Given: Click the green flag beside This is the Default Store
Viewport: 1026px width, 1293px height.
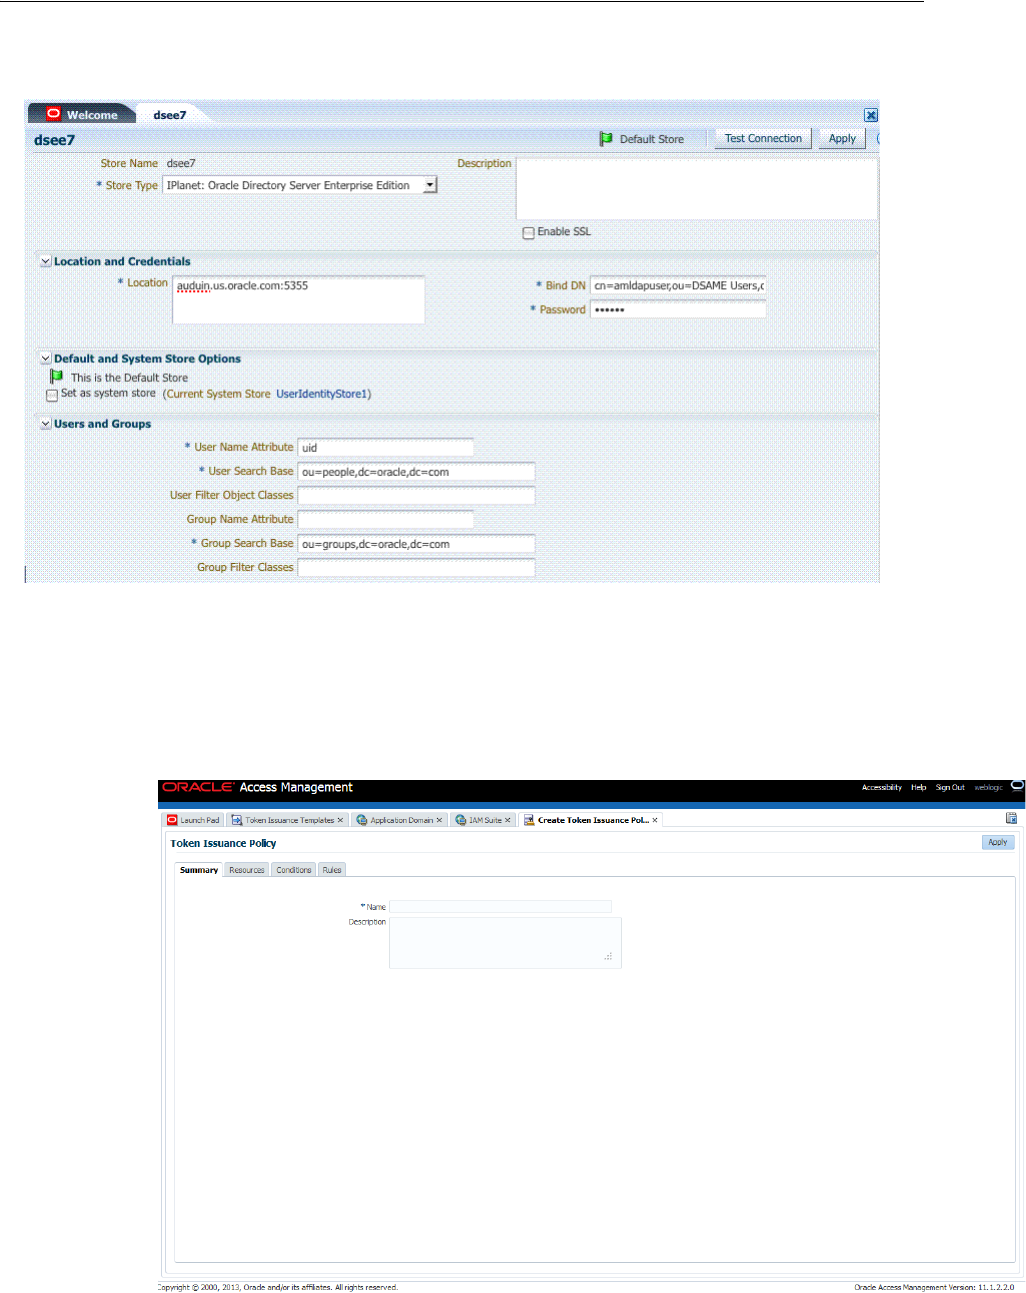Looking at the screenshot, I should (x=57, y=377).
